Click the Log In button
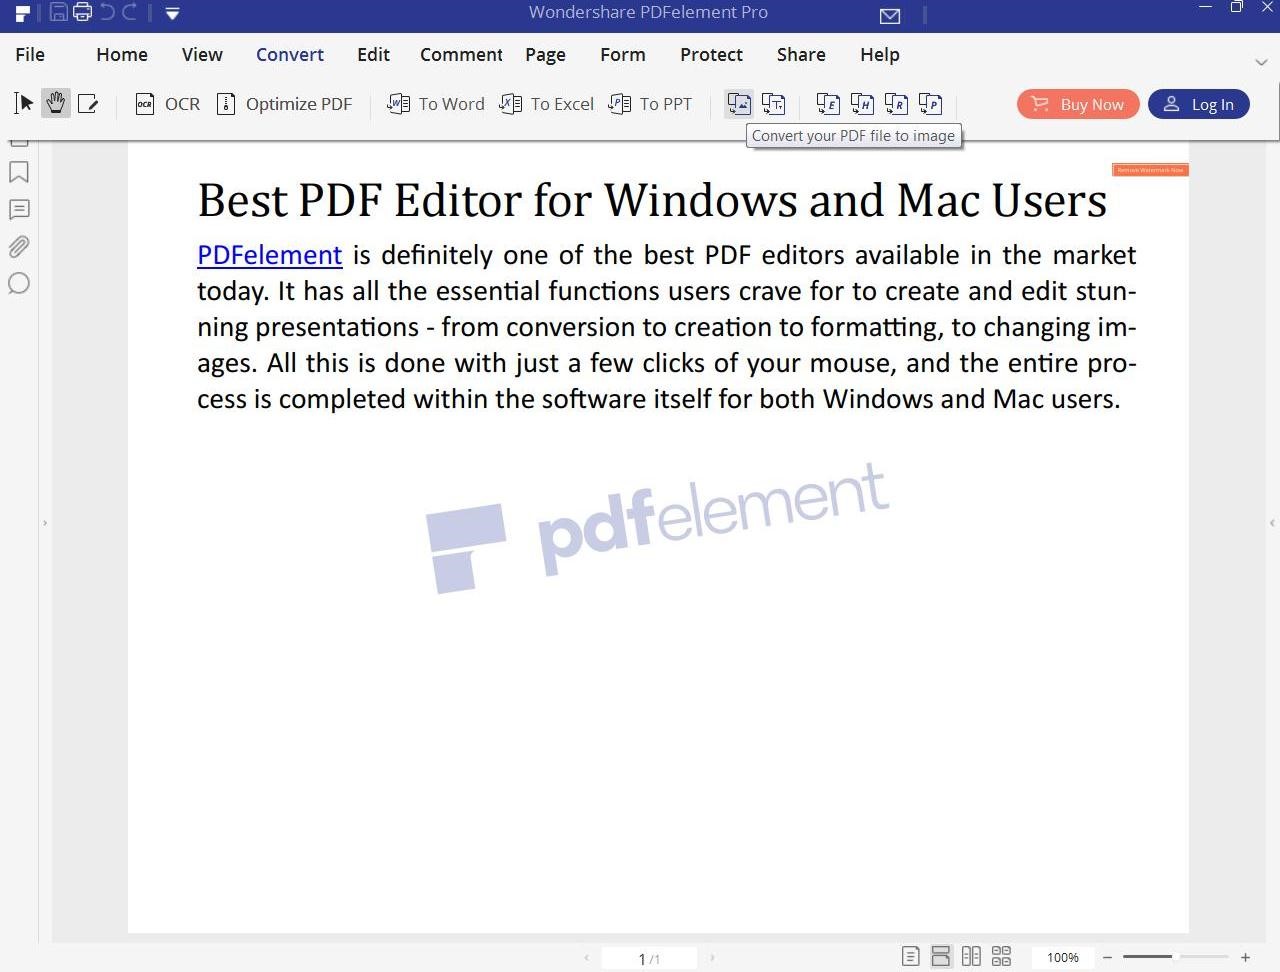1280x972 pixels. click(x=1198, y=104)
